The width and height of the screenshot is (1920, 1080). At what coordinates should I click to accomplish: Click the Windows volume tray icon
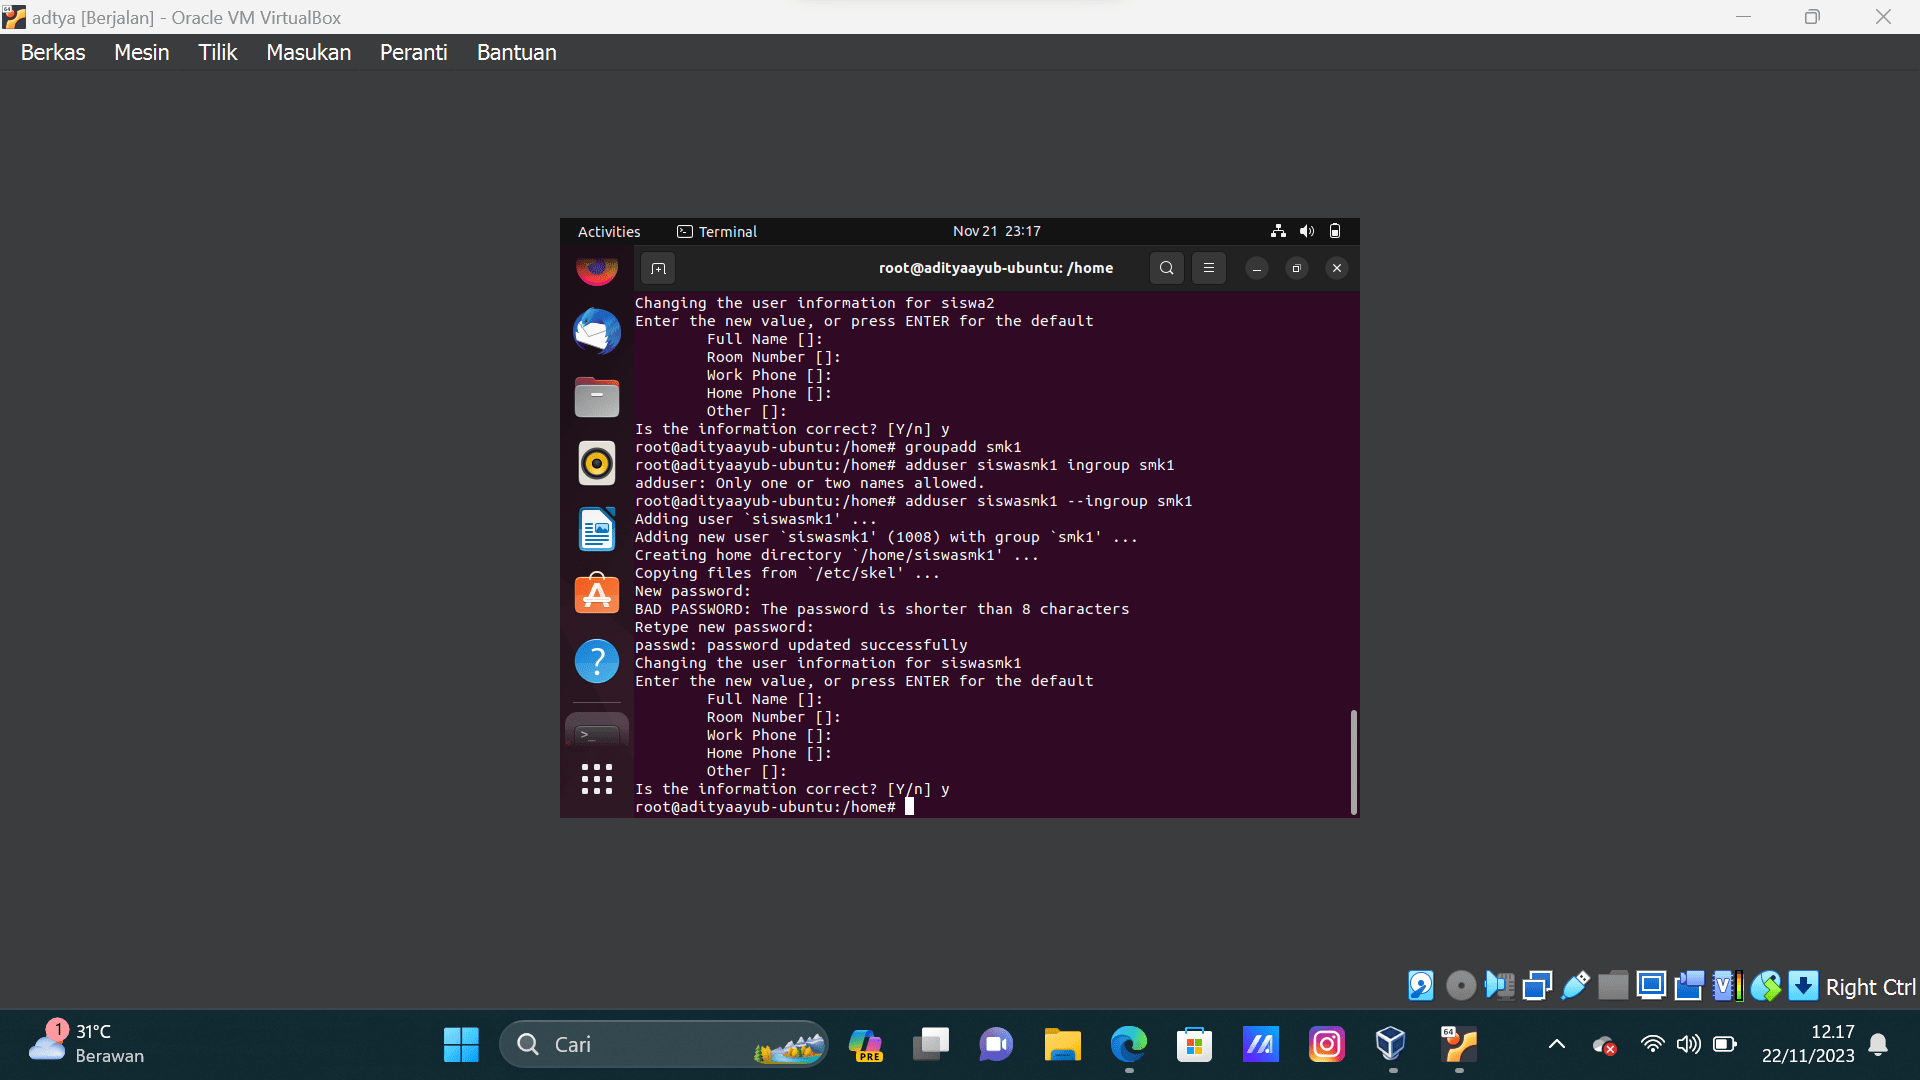1689,1045
